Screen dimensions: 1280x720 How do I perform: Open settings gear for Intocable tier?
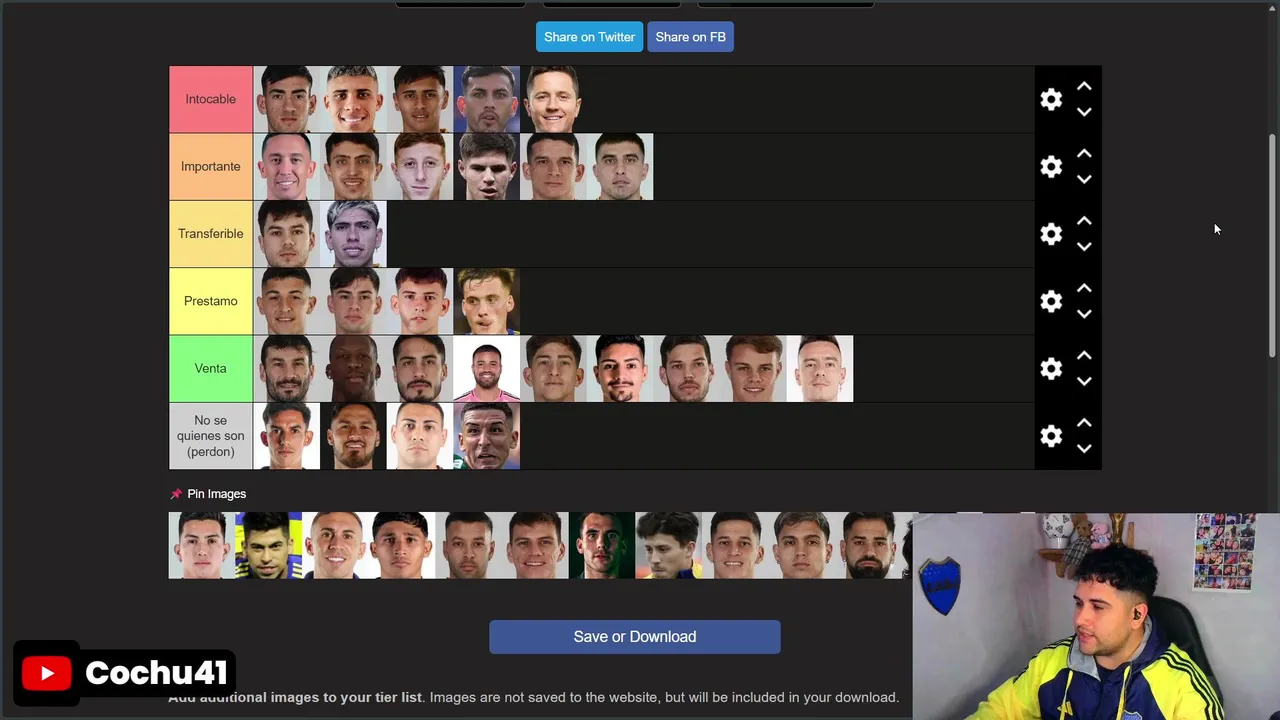1051,99
